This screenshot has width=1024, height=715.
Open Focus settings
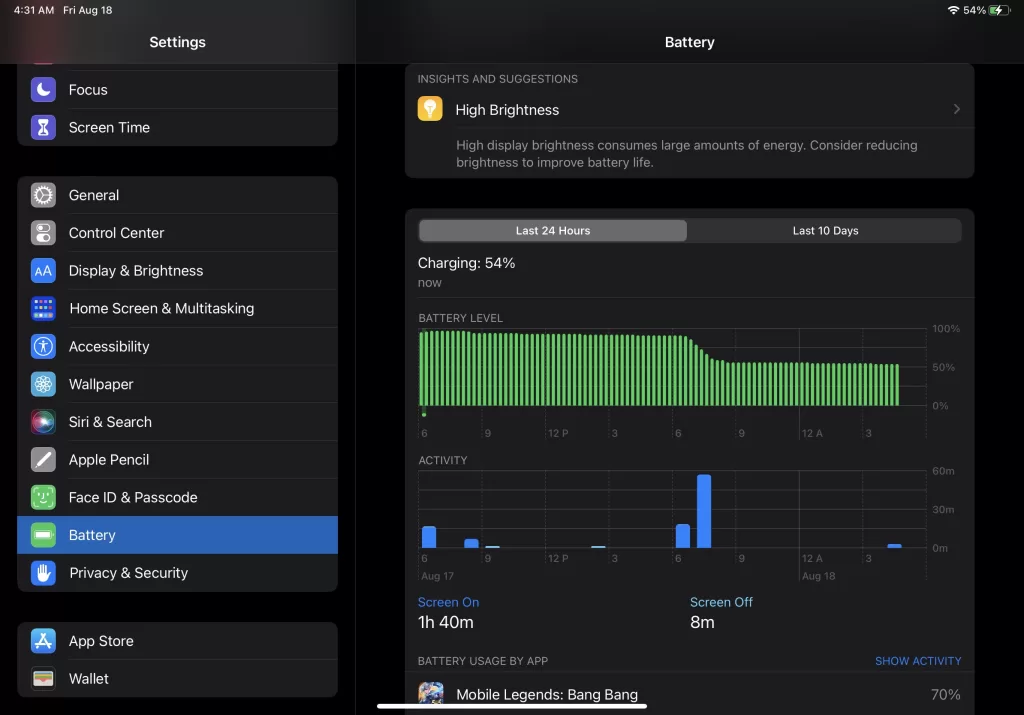(x=177, y=89)
